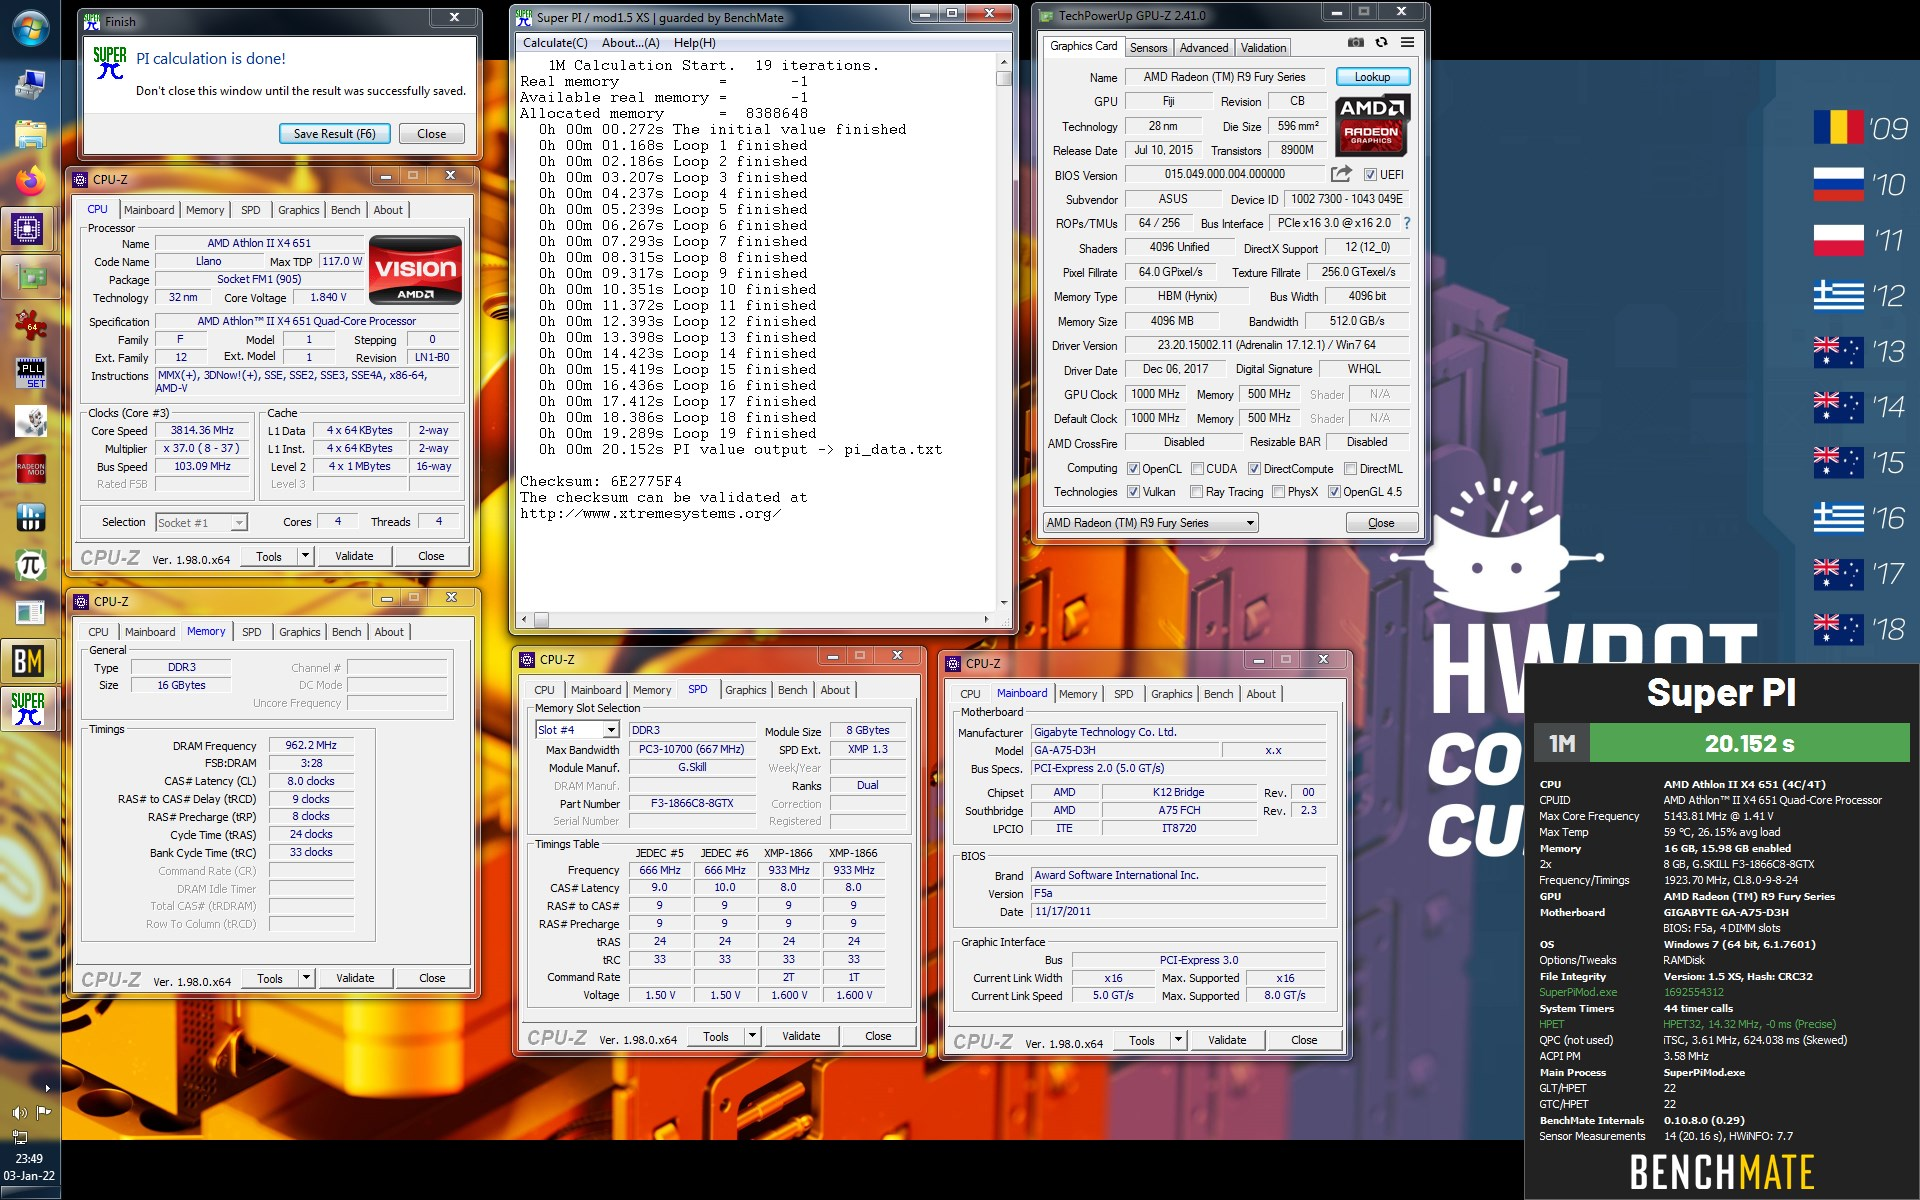Image resolution: width=1920 pixels, height=1200 pixels.
Task: Open the GPU-Z hamburger menu
Action: (1407, 42)
